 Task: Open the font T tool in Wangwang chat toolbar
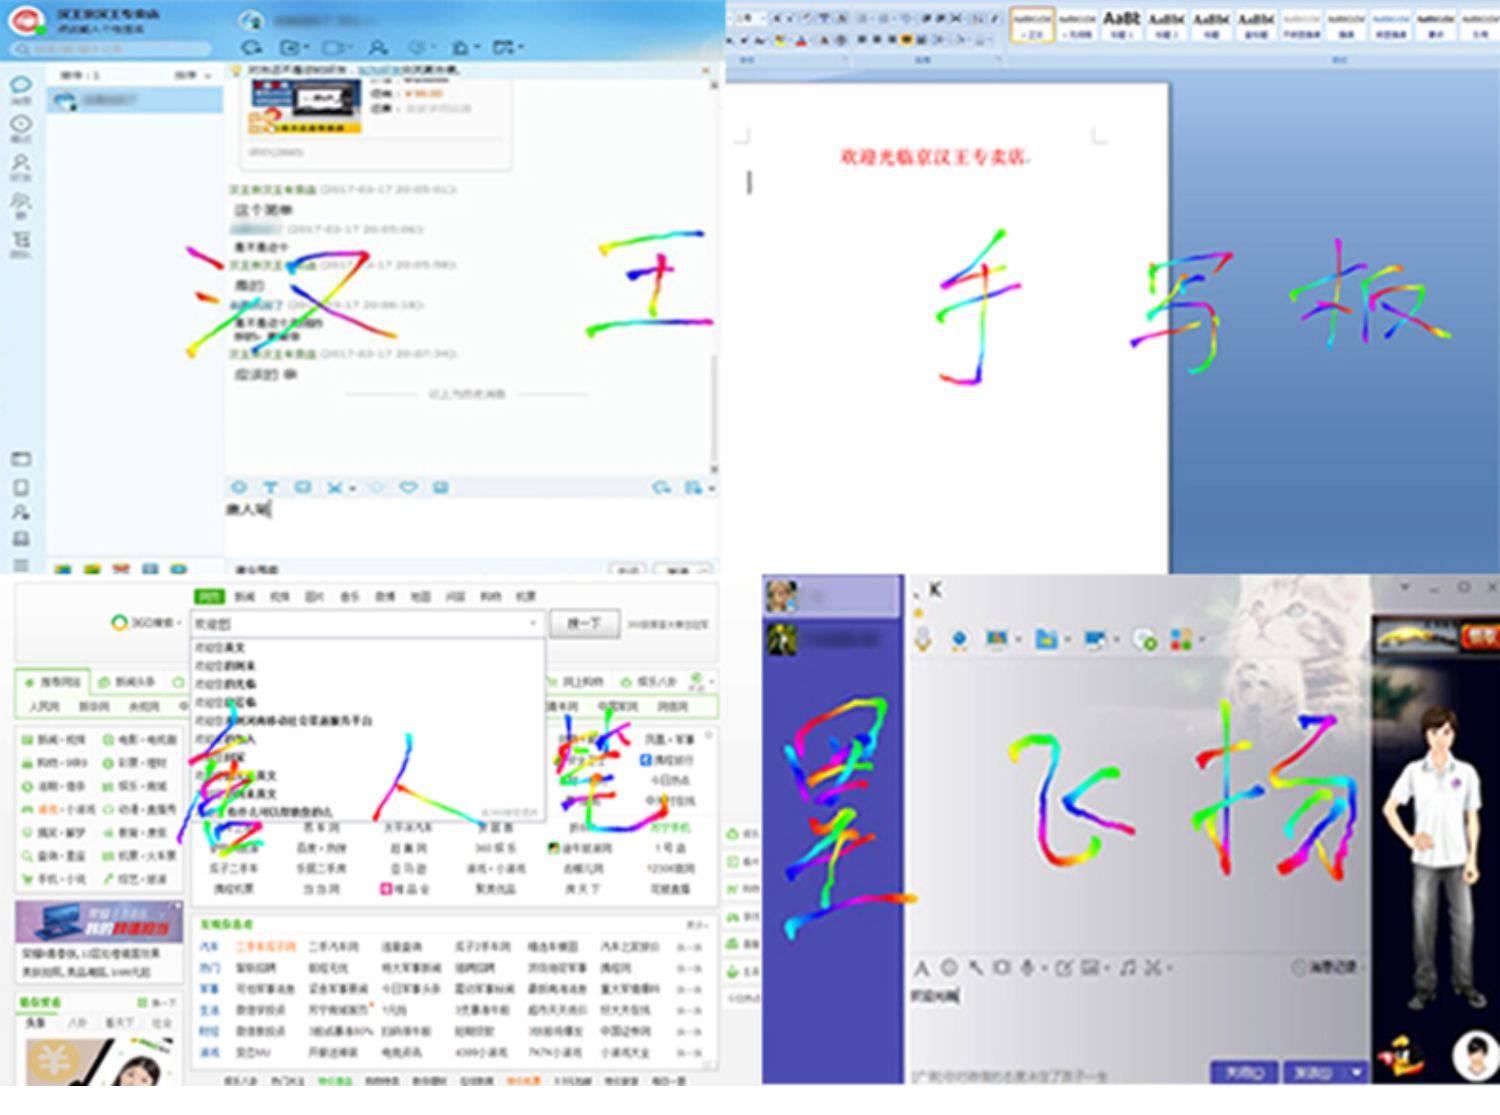270,487
